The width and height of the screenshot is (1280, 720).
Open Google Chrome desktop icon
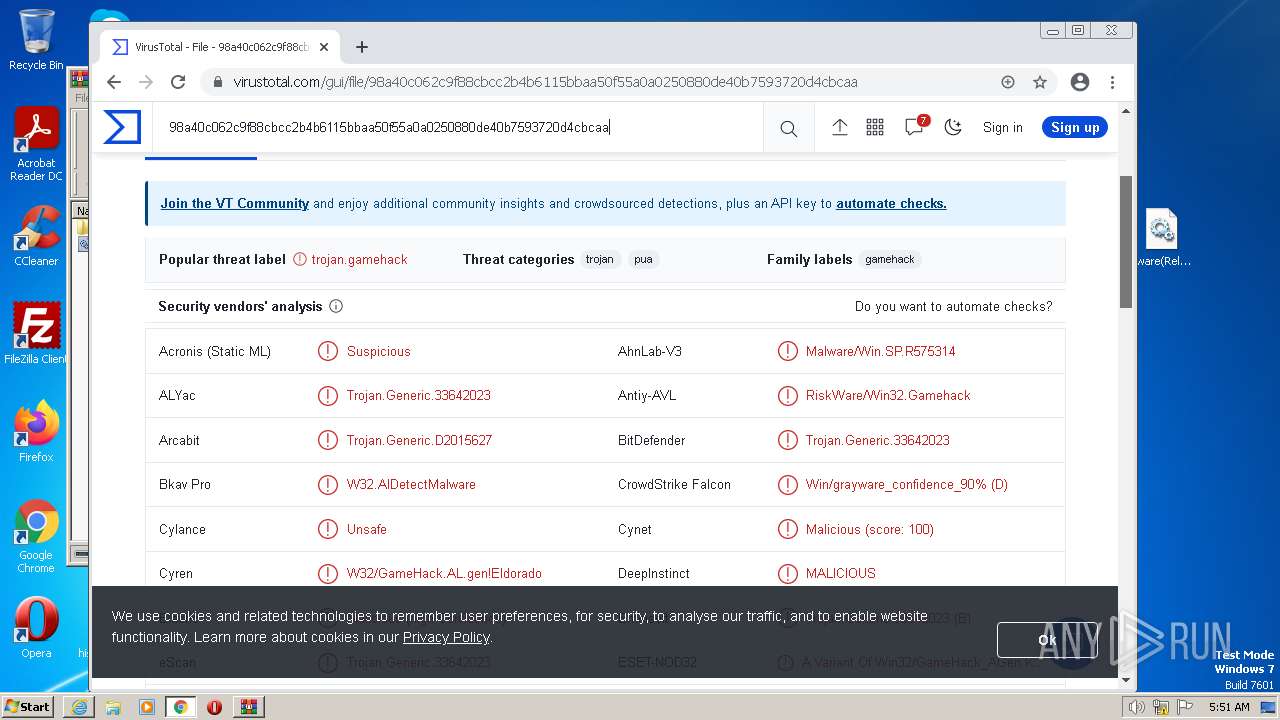[x=36, y=536]
